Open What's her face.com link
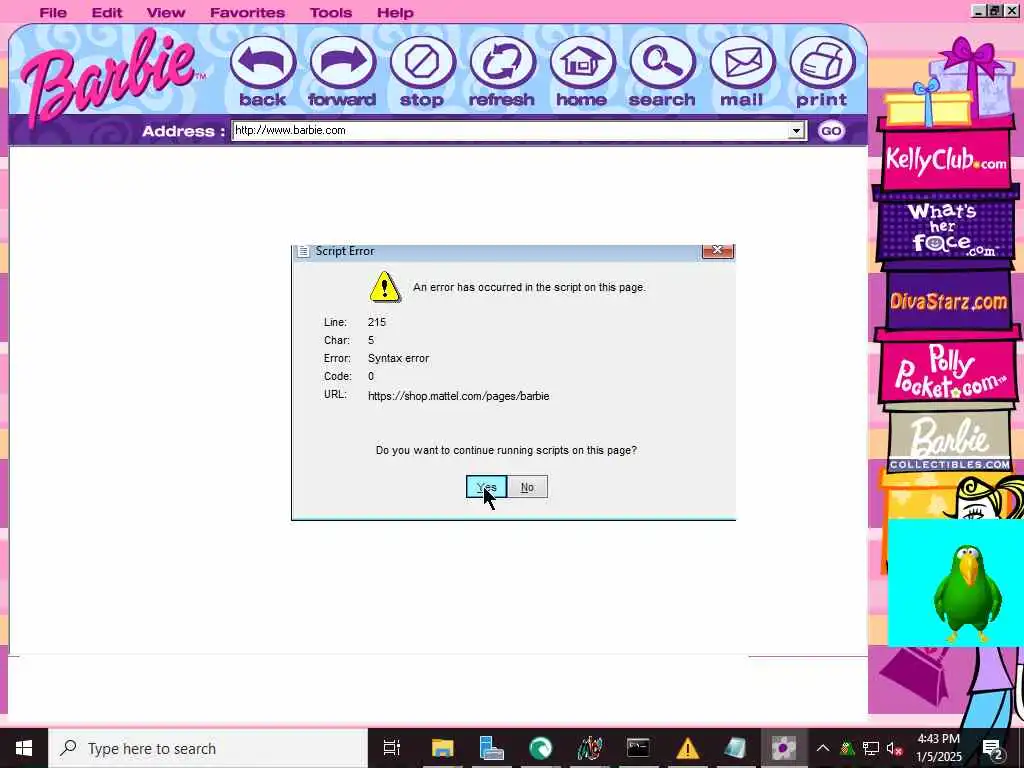Image resolution: width=1024 pixels, height=768 pixels. 947,229
